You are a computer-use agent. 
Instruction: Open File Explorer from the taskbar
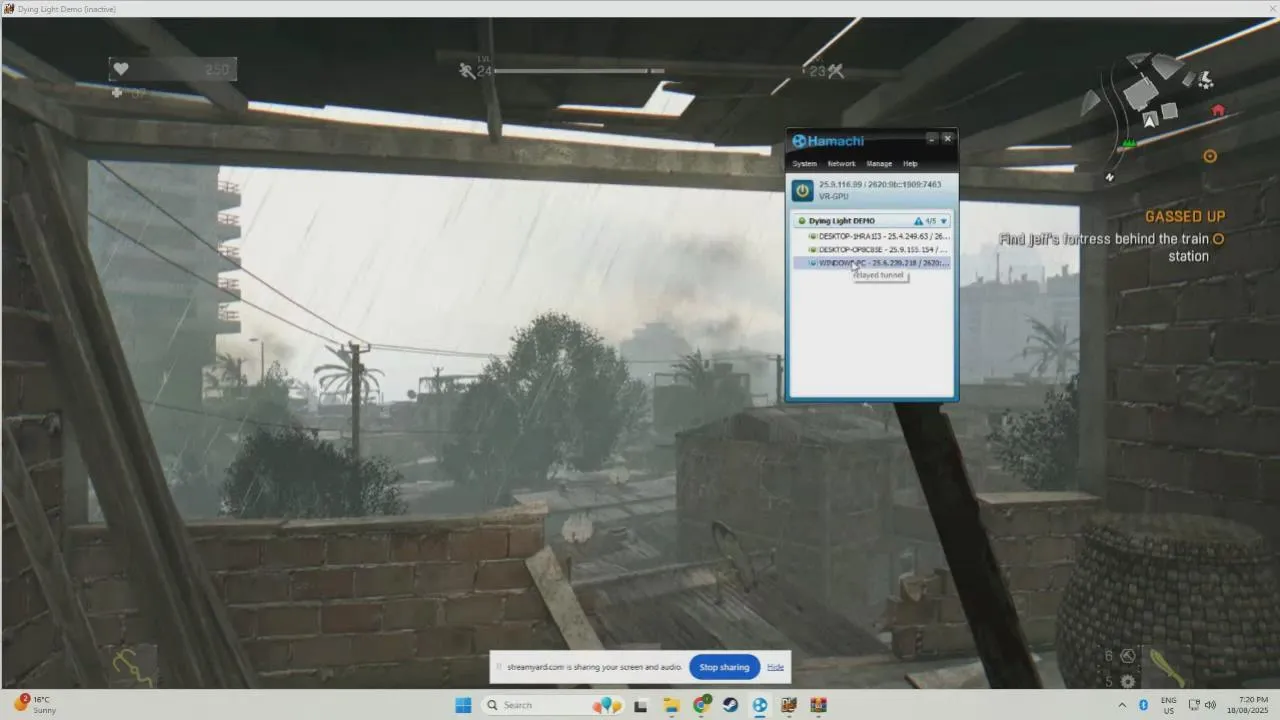(x=671, y=705)
